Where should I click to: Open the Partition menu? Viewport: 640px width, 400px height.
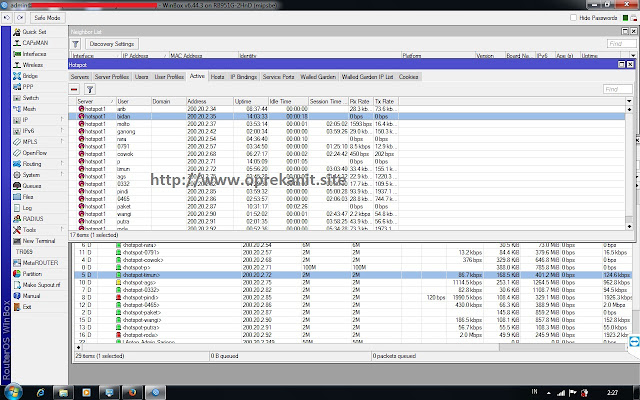[x=32, y=274]
